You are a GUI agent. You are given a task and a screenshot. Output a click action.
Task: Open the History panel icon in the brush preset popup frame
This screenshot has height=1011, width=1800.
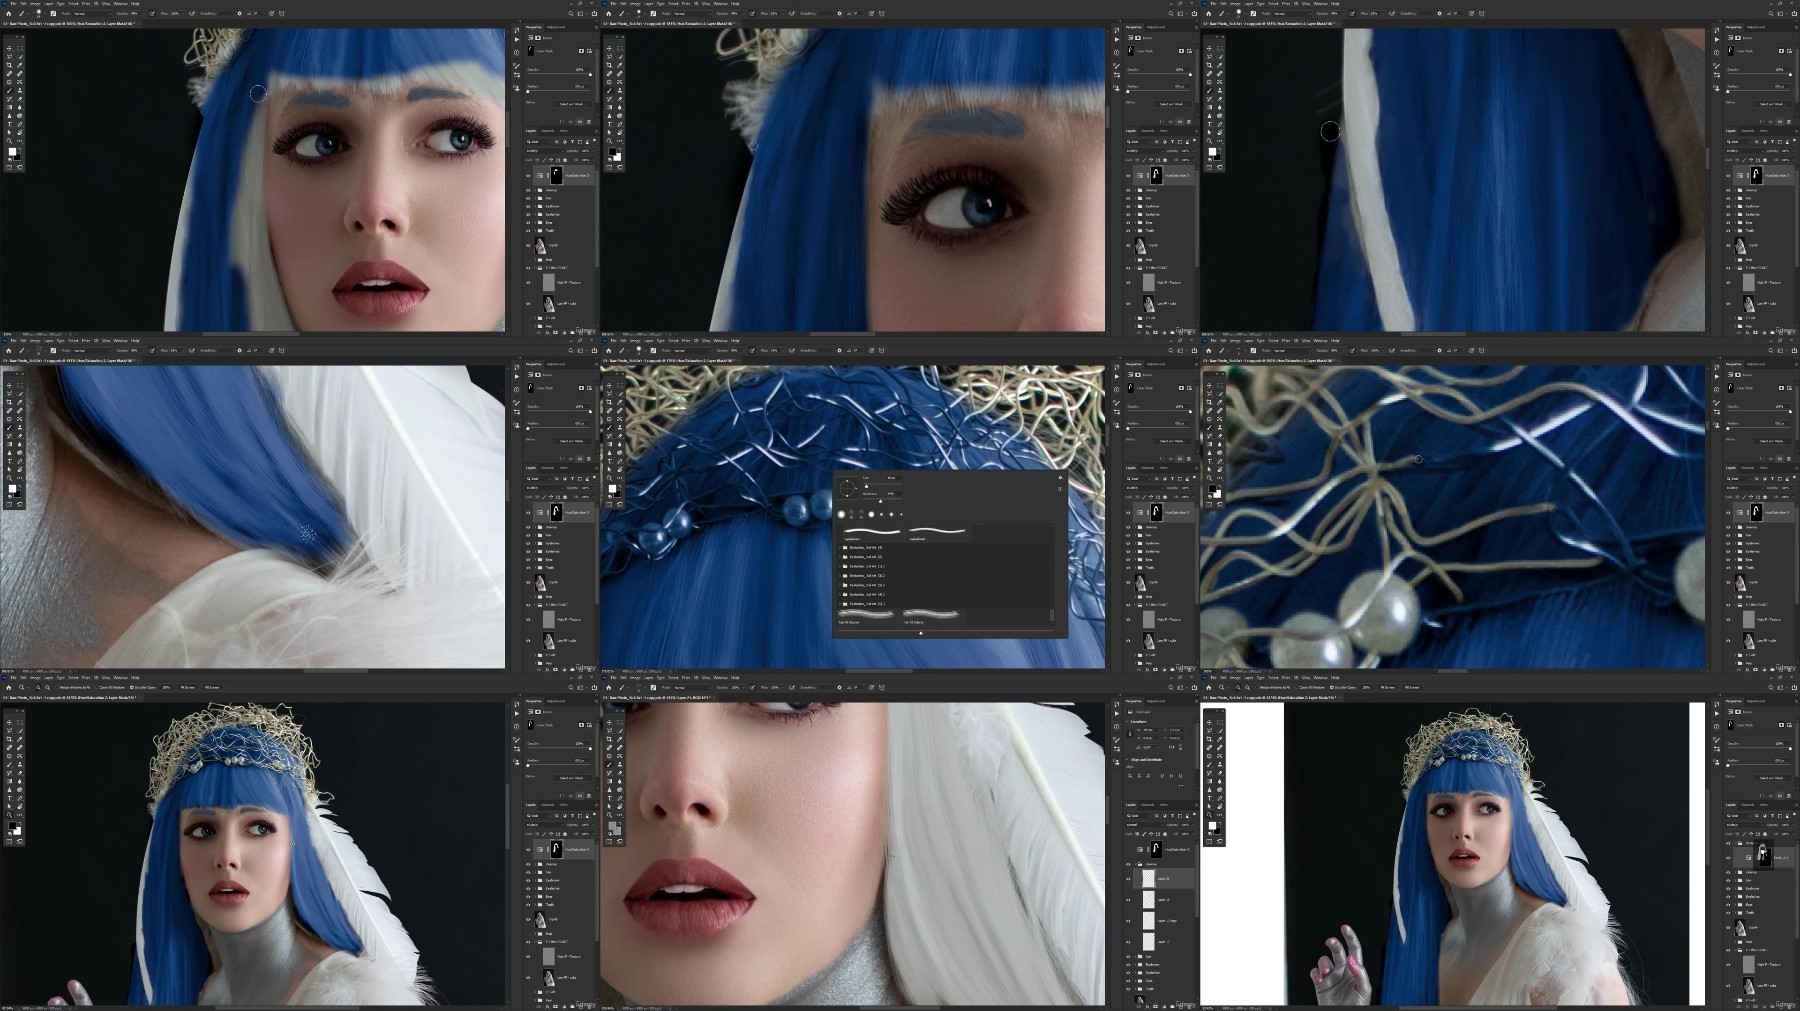click(1117, 367)
